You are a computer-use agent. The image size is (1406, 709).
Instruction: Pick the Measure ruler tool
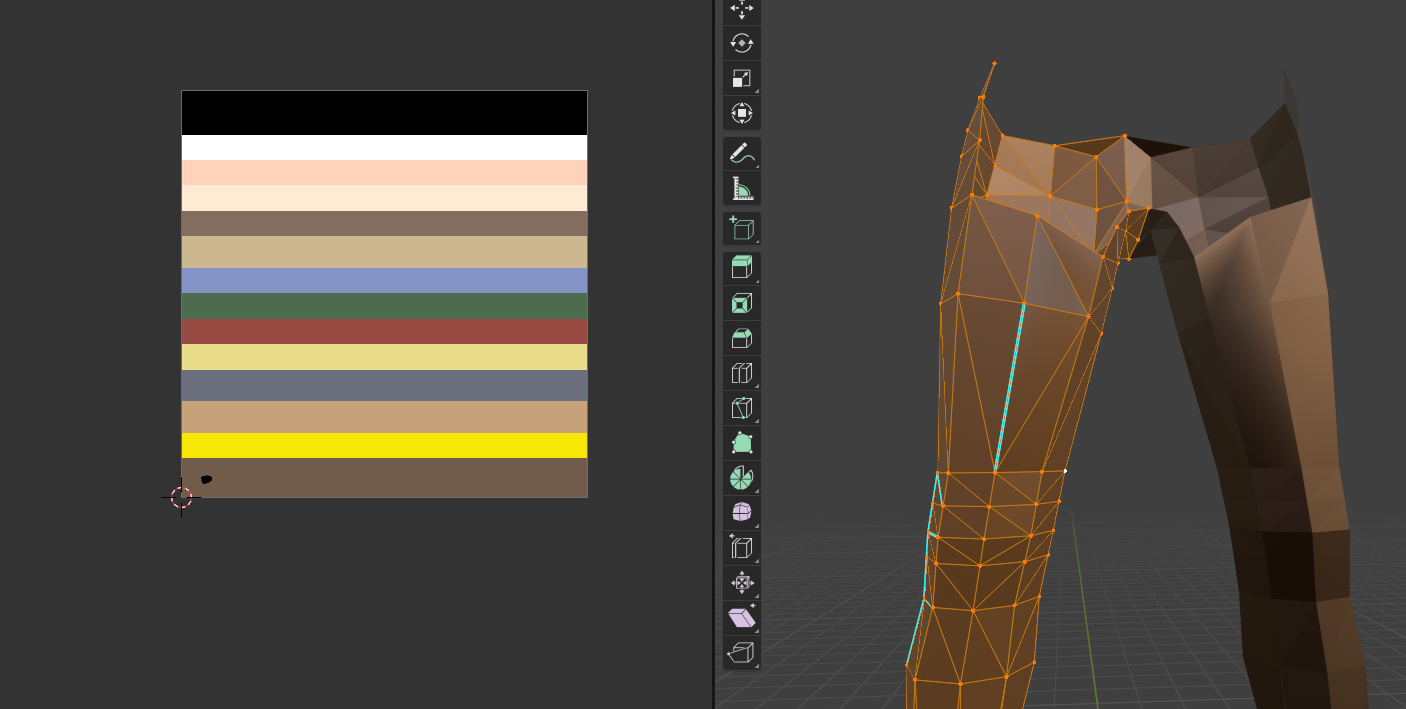click(741, 188)
